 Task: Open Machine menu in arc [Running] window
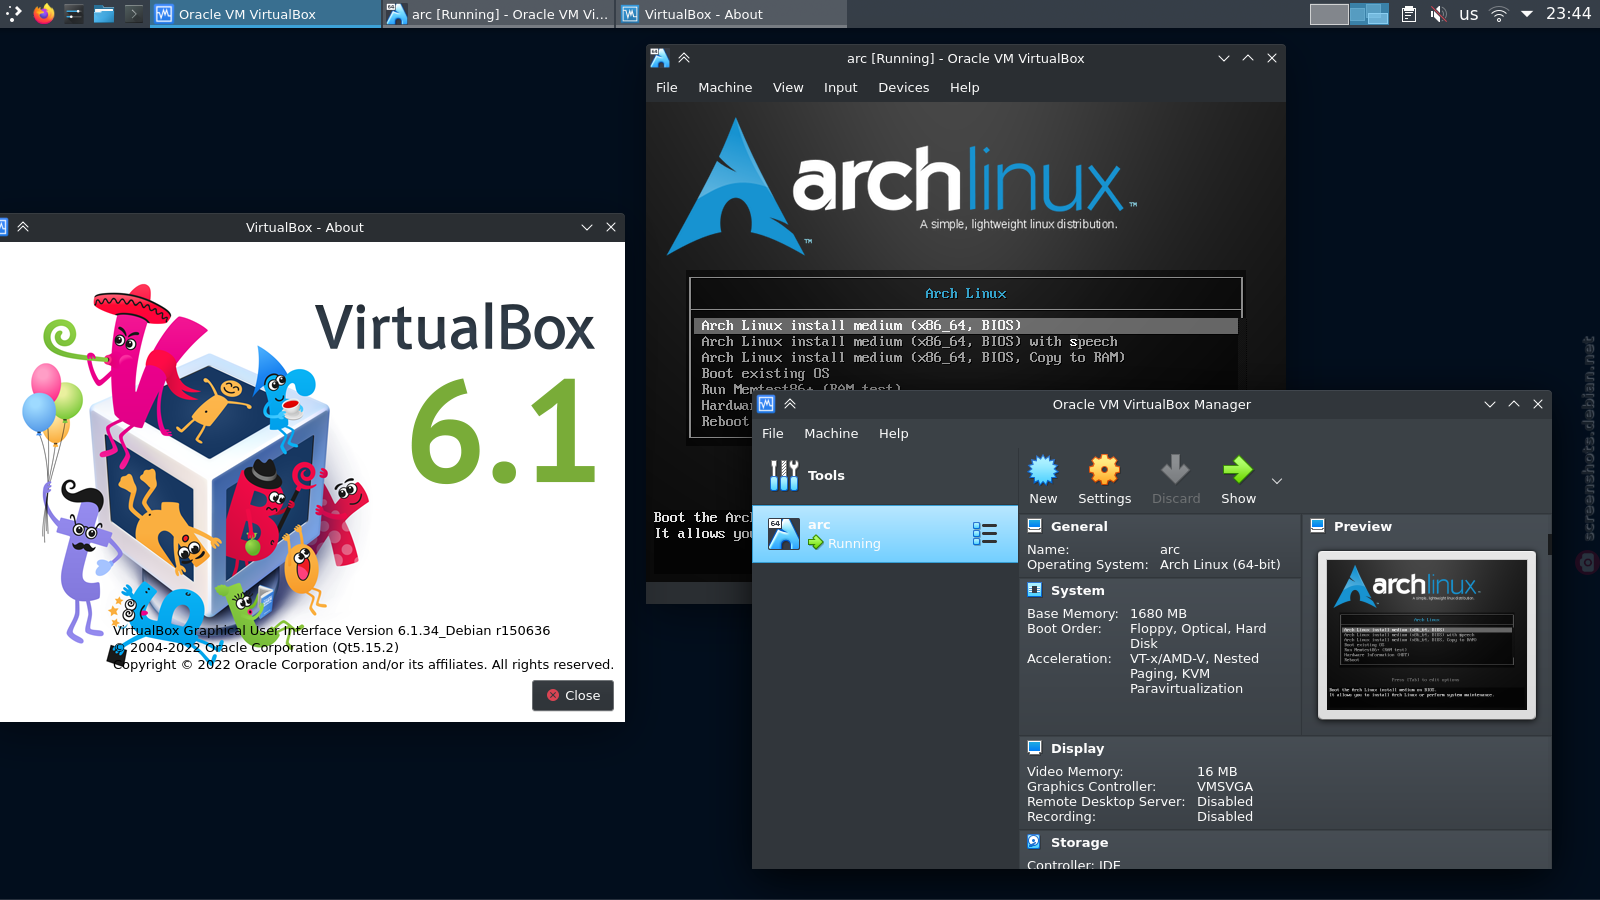click(x=725, y=88)
